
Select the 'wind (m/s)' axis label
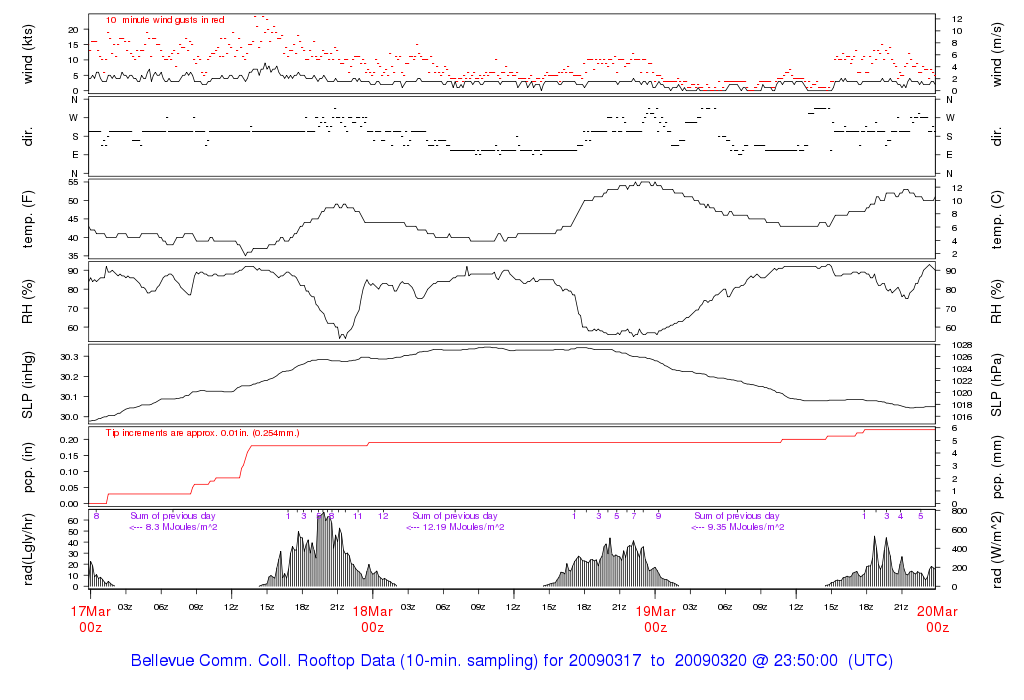click(997, 54)
